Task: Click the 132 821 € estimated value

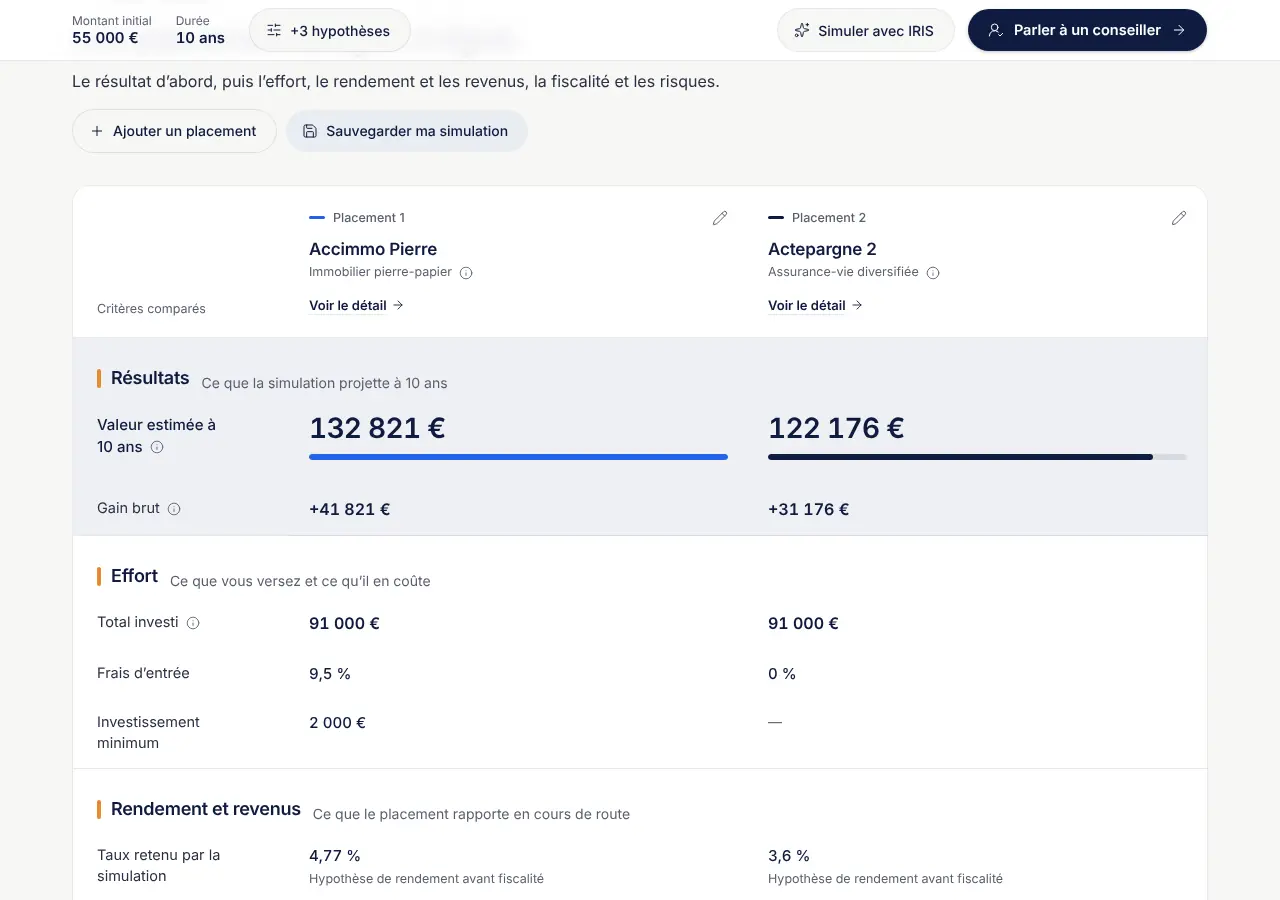Action: click(x=377, y=428)
